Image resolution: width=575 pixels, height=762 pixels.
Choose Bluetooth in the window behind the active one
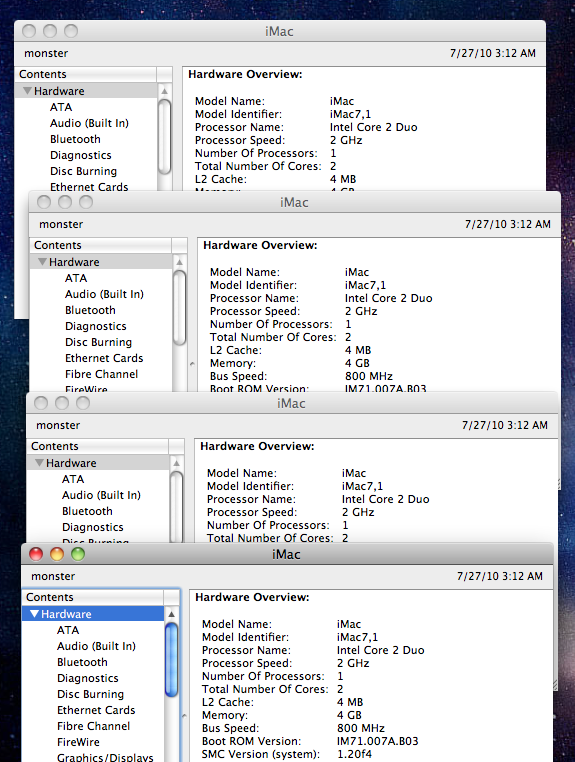coord(87,511)
